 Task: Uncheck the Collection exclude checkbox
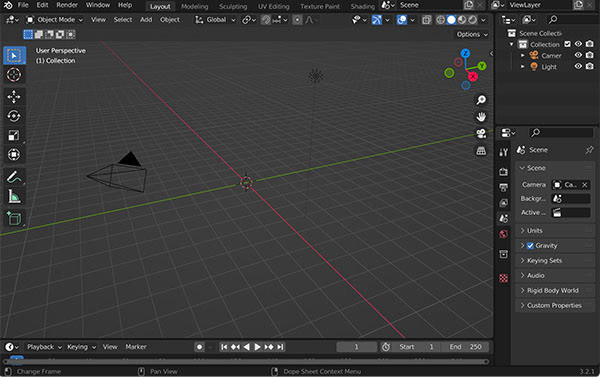click(567, 44)
